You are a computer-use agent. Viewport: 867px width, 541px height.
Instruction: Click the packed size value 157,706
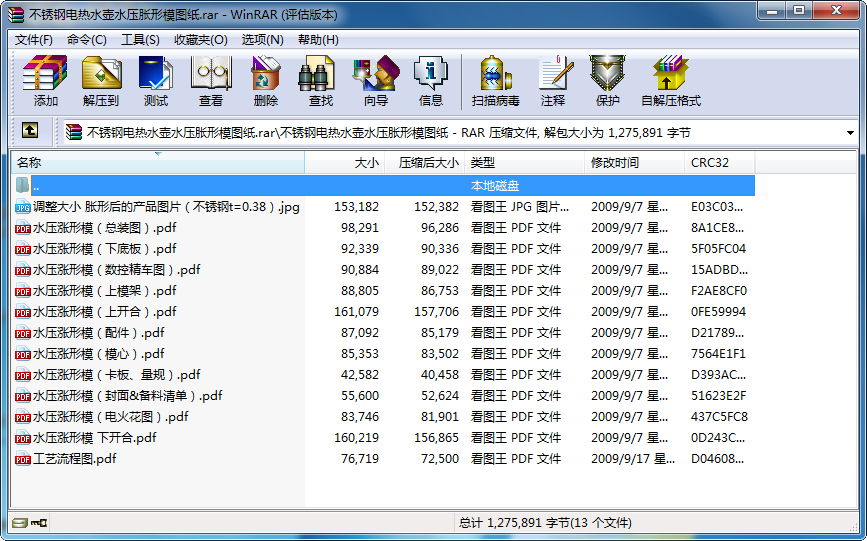point(437,312)
